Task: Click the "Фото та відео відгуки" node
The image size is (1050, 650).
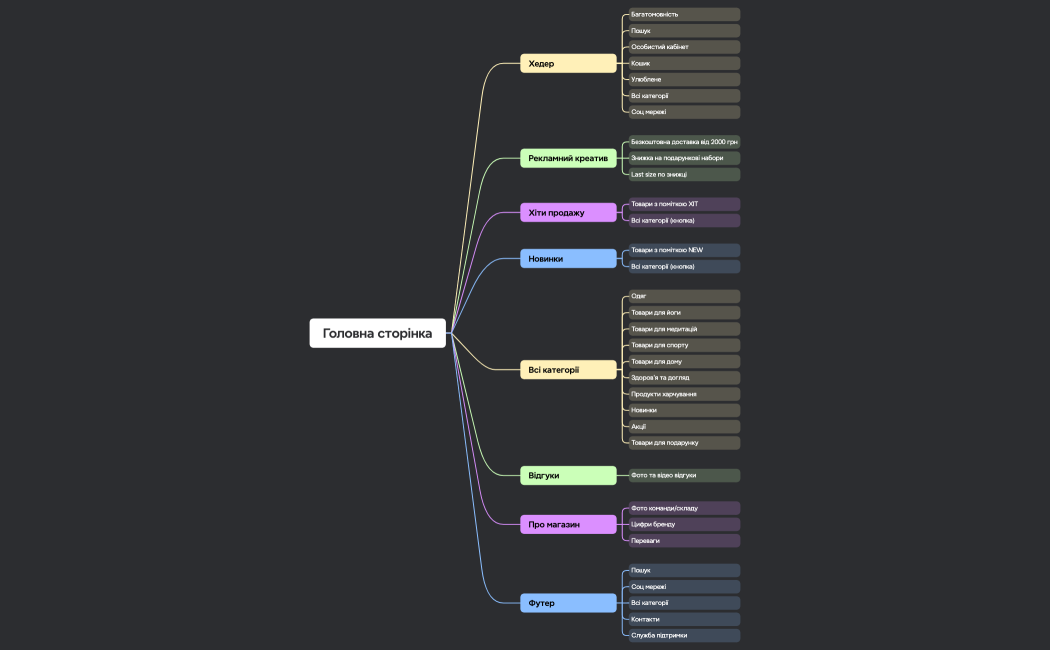Action: tap(684, 475)
